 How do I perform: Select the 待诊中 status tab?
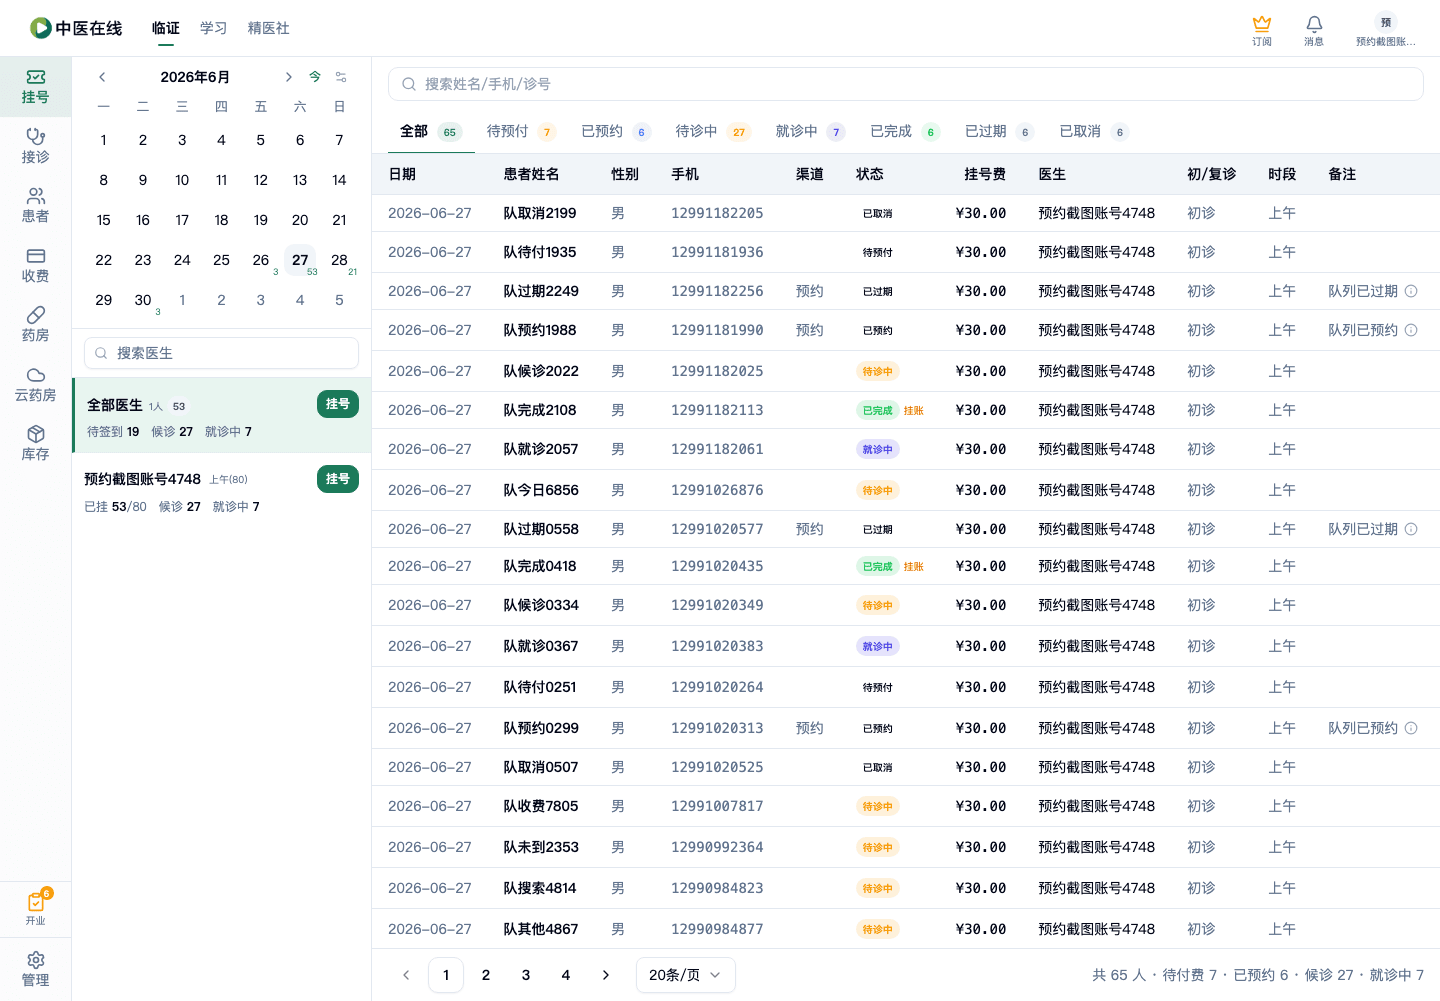tap(713, 132)
